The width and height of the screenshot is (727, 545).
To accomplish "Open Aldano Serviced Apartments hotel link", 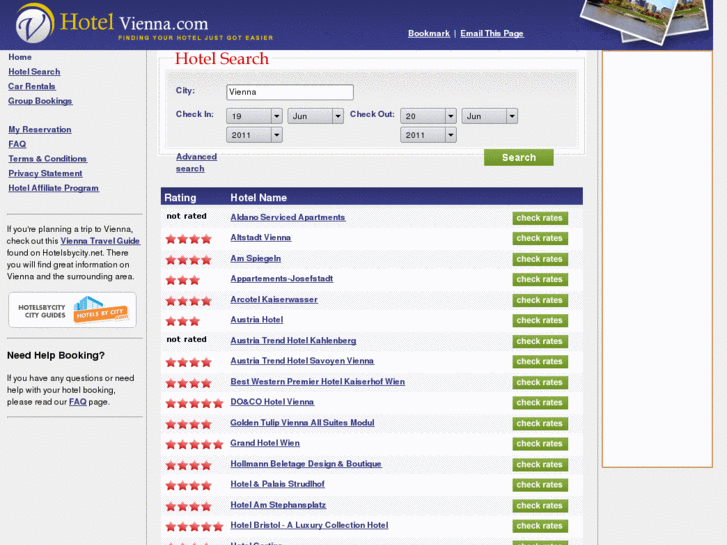I will (x=288, y=217).
